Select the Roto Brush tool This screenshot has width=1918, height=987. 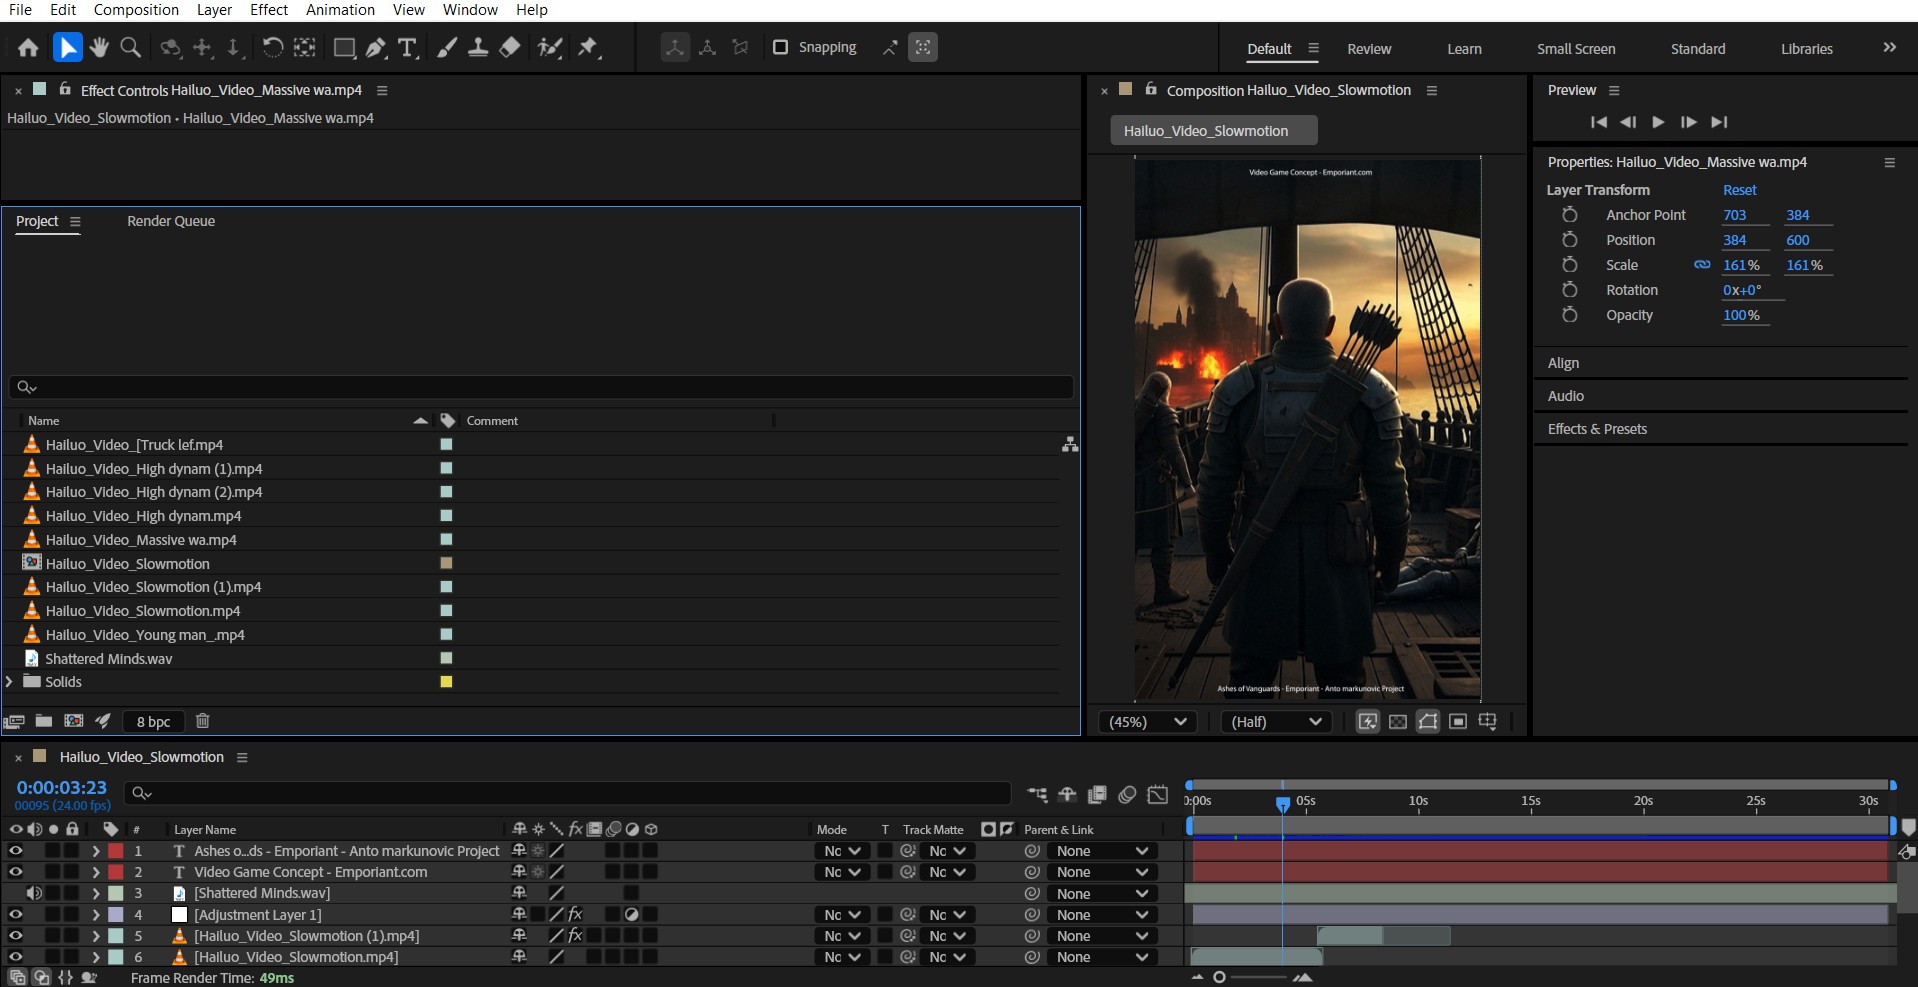point(549,47)
